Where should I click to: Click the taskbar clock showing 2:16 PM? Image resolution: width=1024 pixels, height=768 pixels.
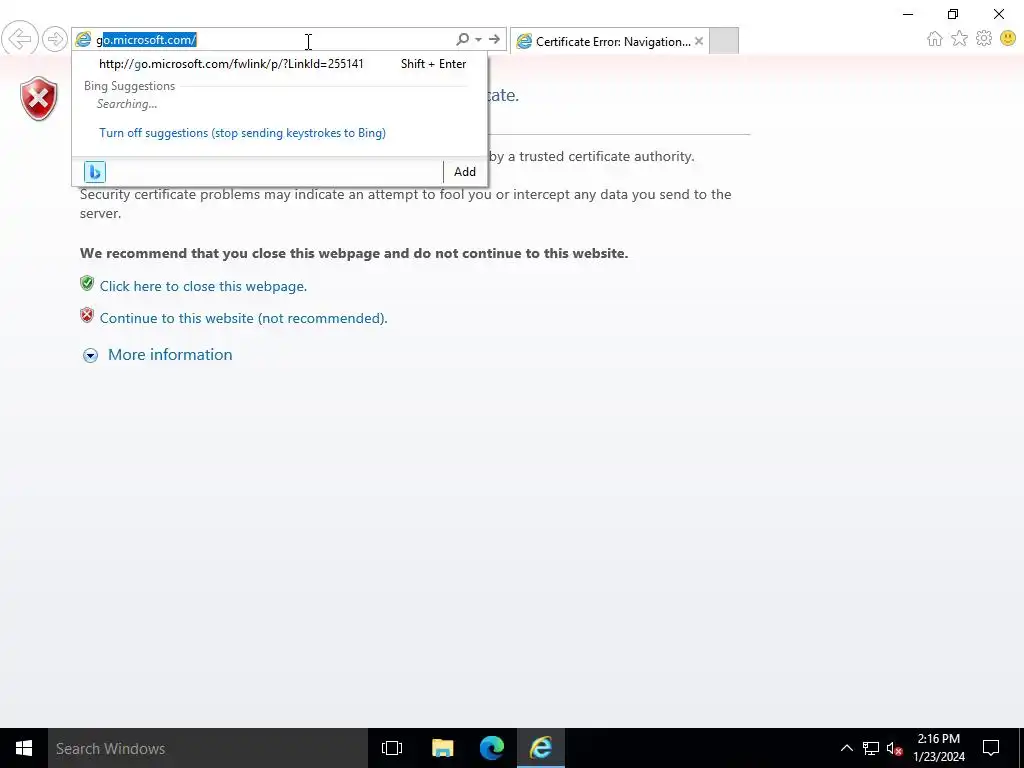tap(938, 748)
